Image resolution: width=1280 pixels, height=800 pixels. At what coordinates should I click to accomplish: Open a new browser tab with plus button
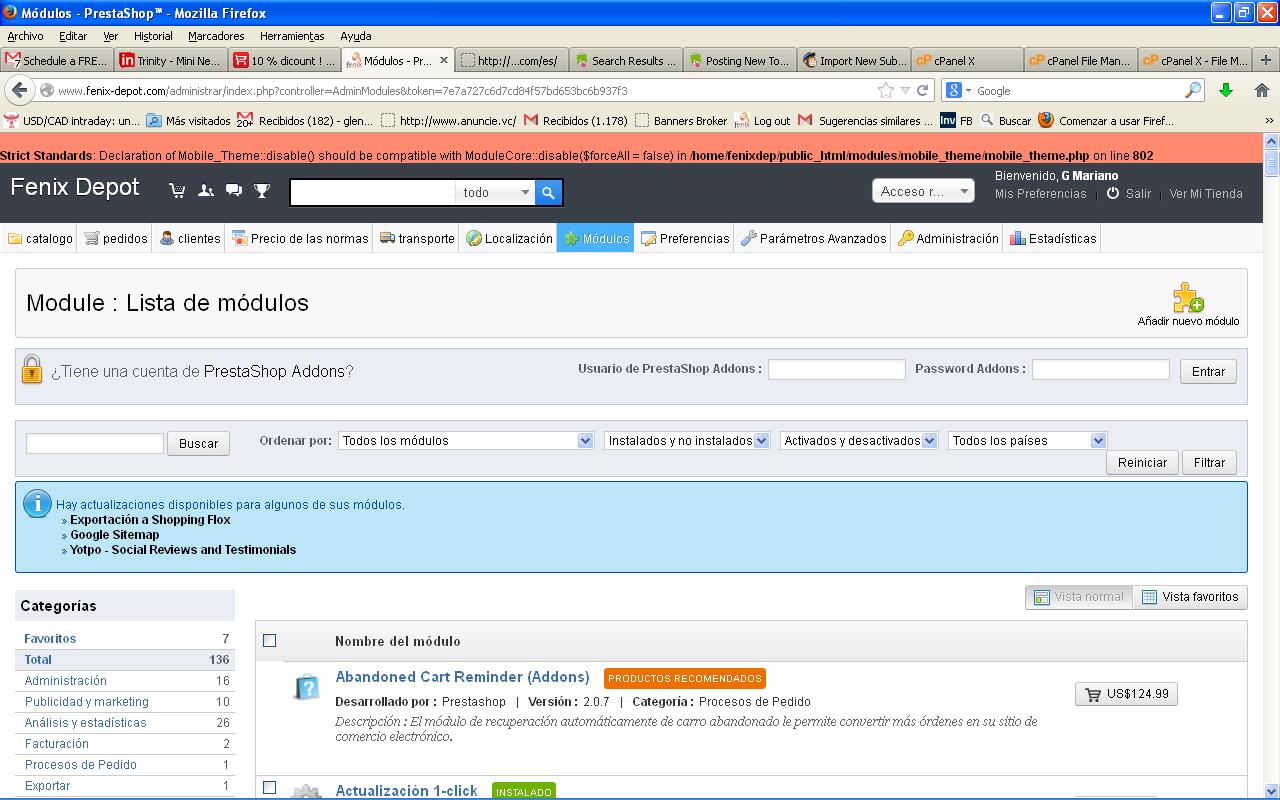coord(1265,60)
